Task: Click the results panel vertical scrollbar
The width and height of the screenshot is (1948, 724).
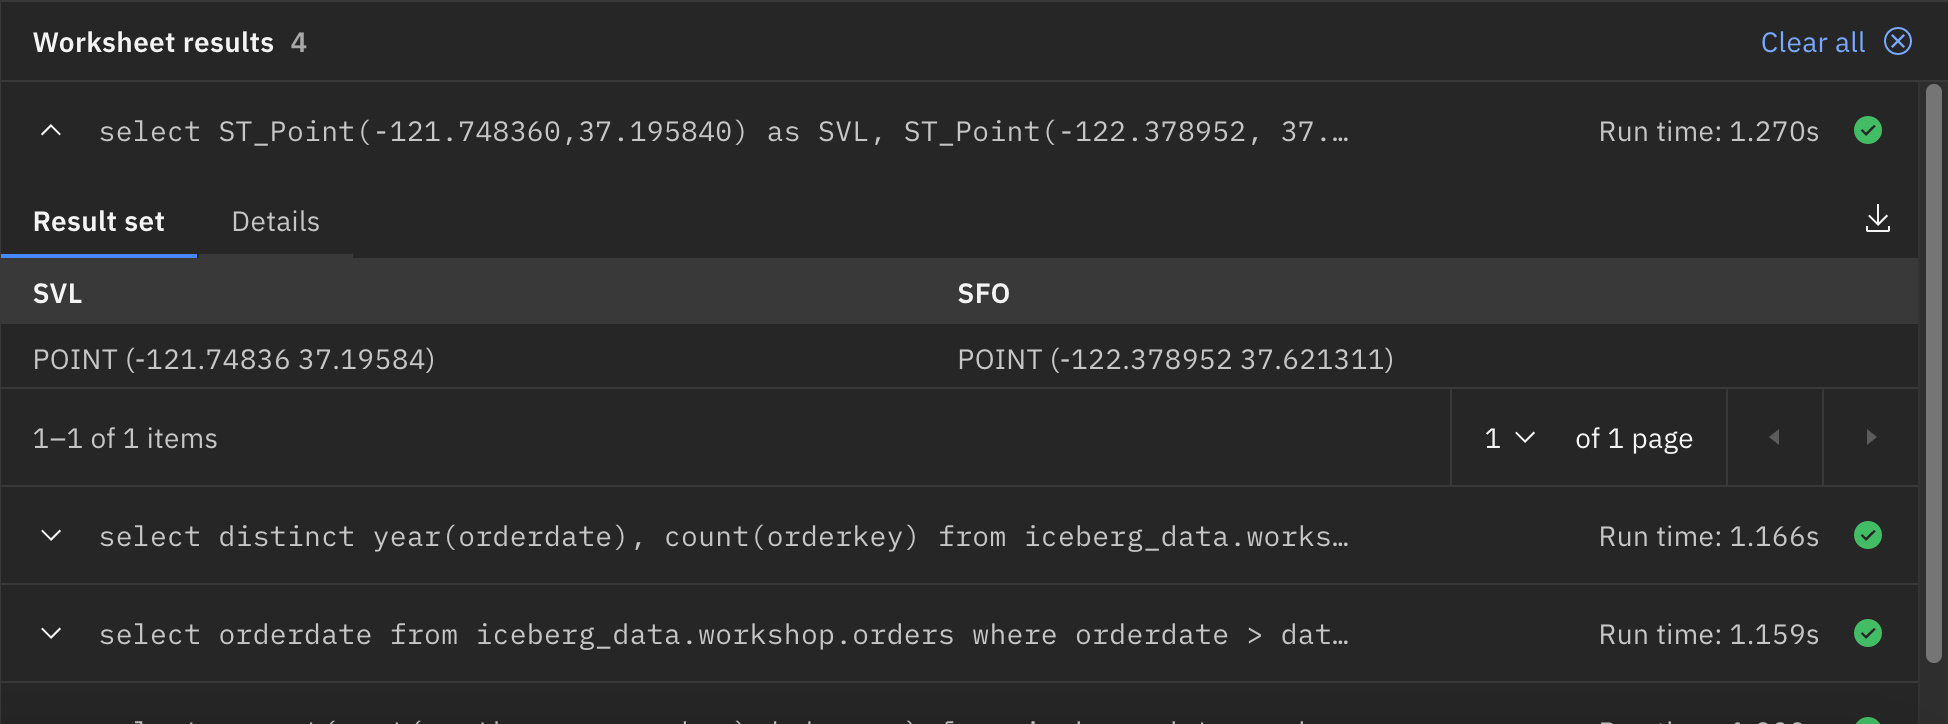Action: point(1933,373)
